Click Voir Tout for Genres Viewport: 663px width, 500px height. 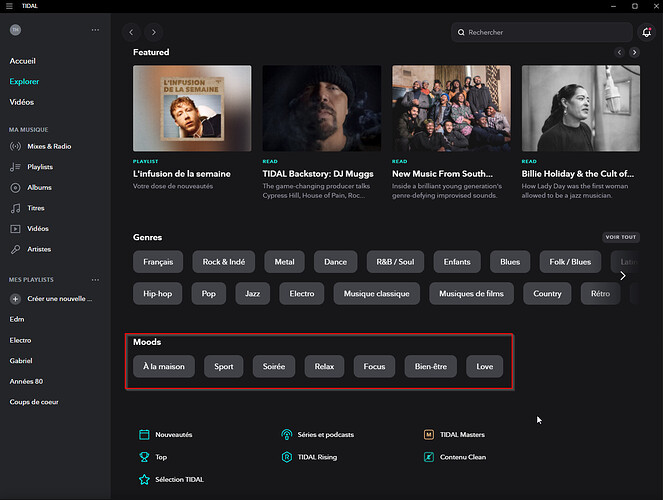(621, 237)
